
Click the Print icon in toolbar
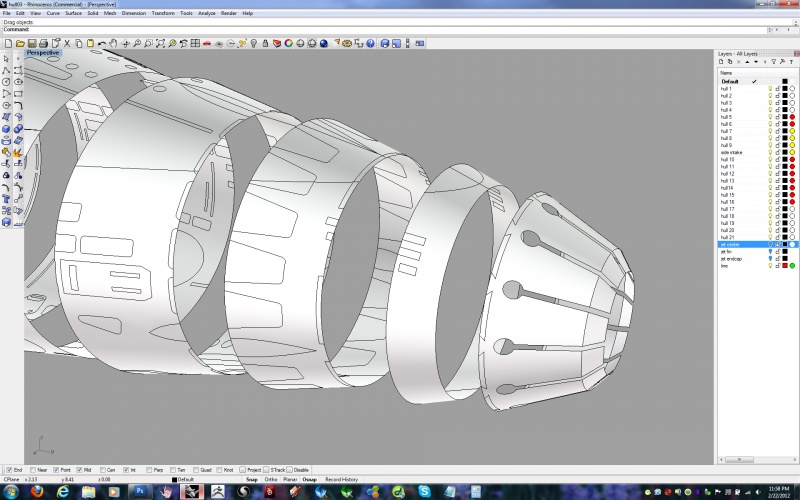tap(43, 43)
